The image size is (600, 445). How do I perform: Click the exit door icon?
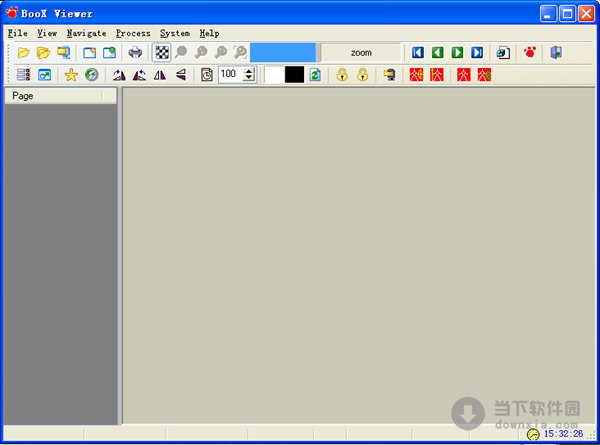pos(556,53)
